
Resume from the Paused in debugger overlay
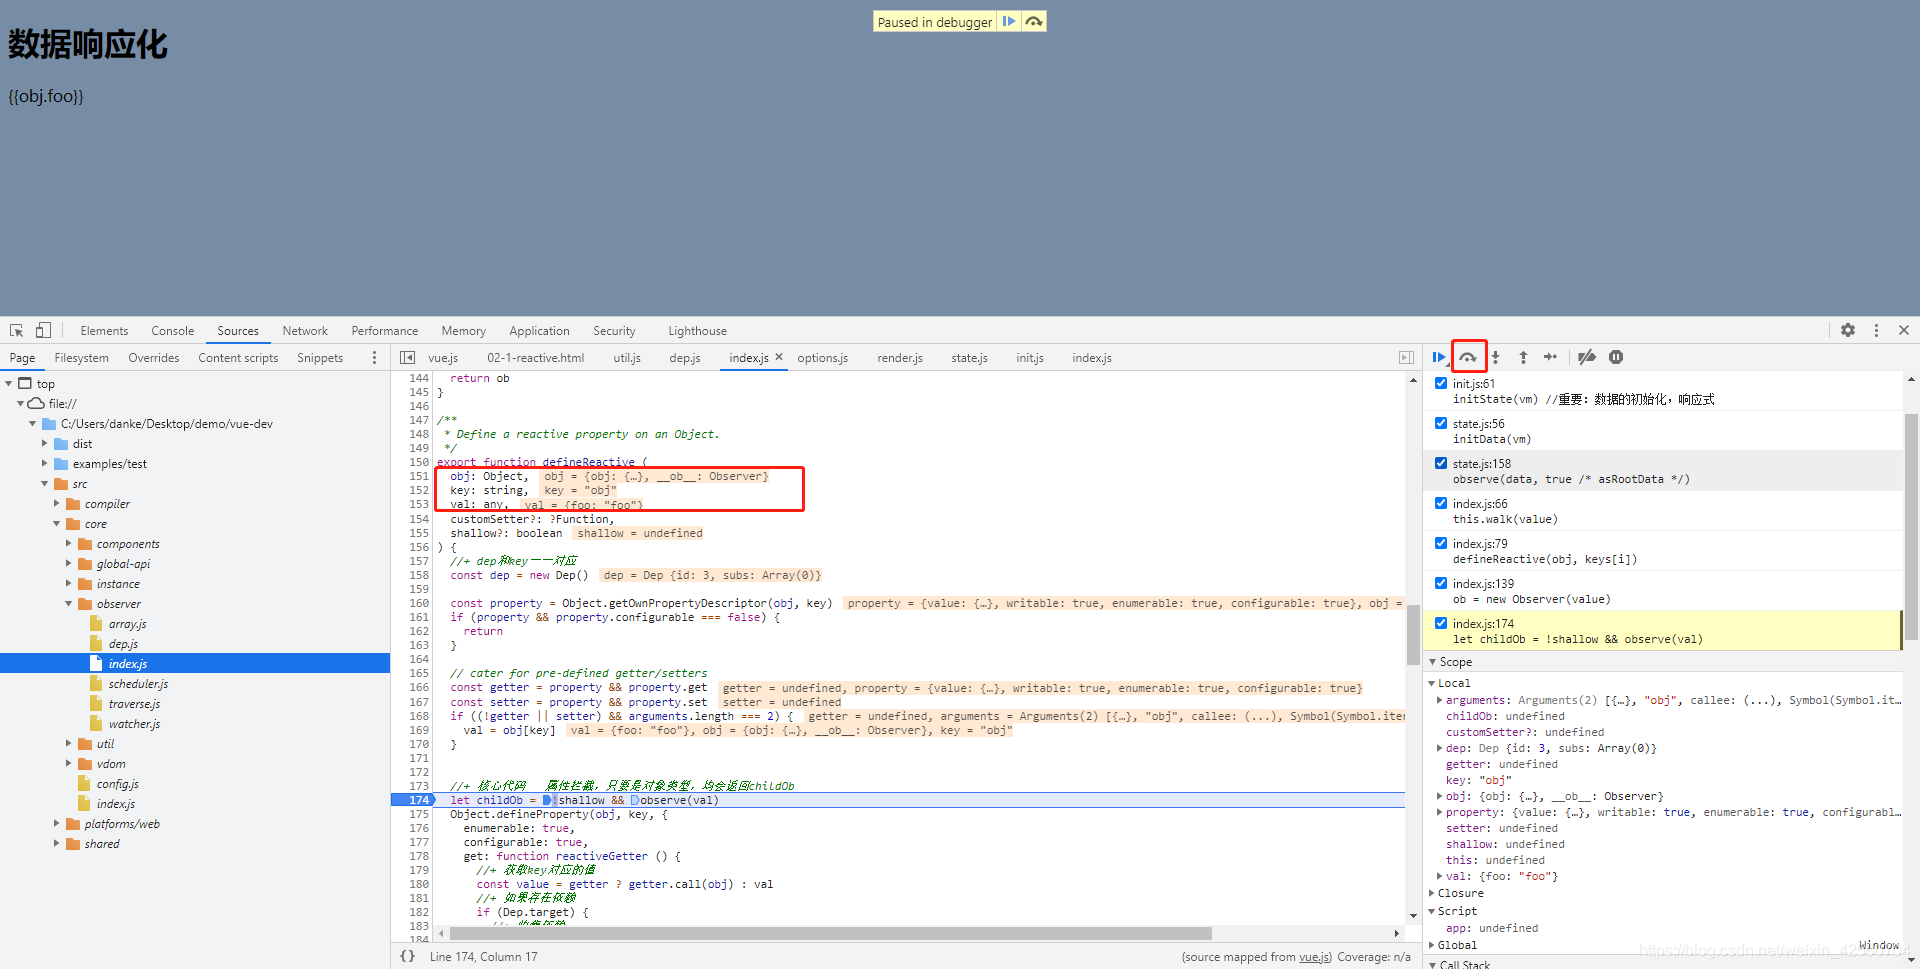click(x=1009, y=21)
